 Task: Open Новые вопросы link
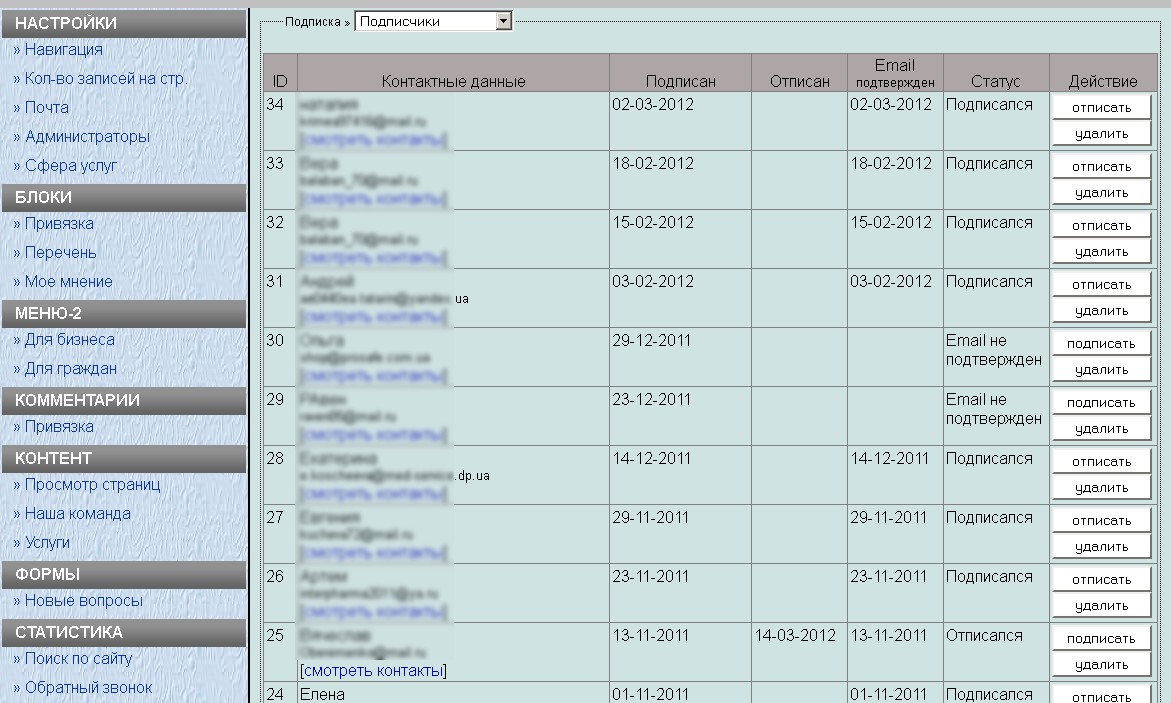[84, 601]
